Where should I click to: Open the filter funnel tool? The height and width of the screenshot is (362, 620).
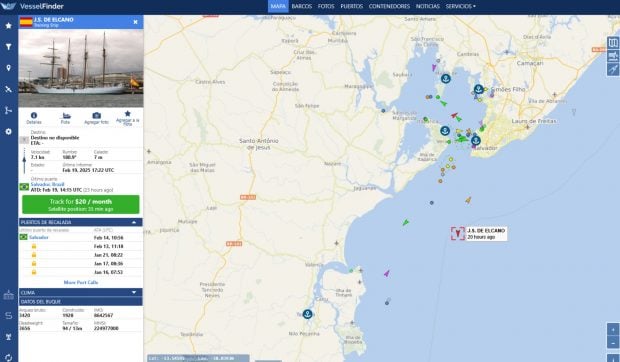tap(8, 47)
